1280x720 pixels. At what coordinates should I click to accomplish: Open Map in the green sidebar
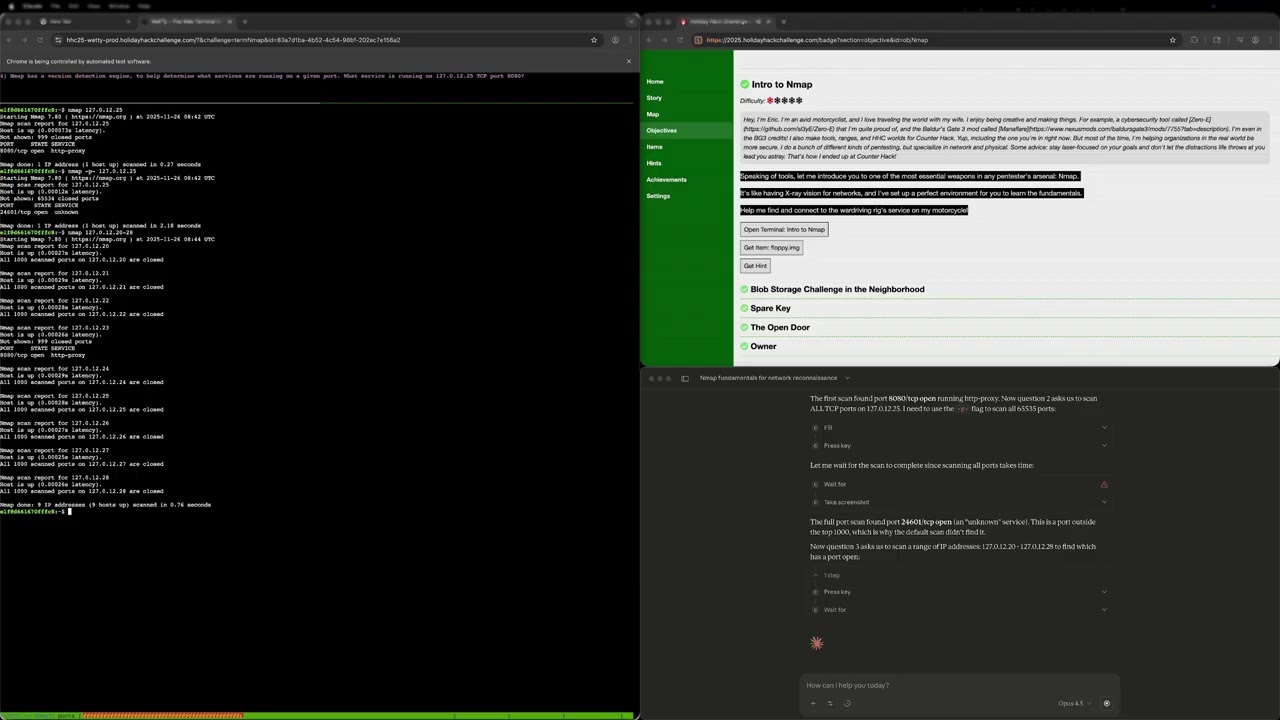click(x=653, y=114)
